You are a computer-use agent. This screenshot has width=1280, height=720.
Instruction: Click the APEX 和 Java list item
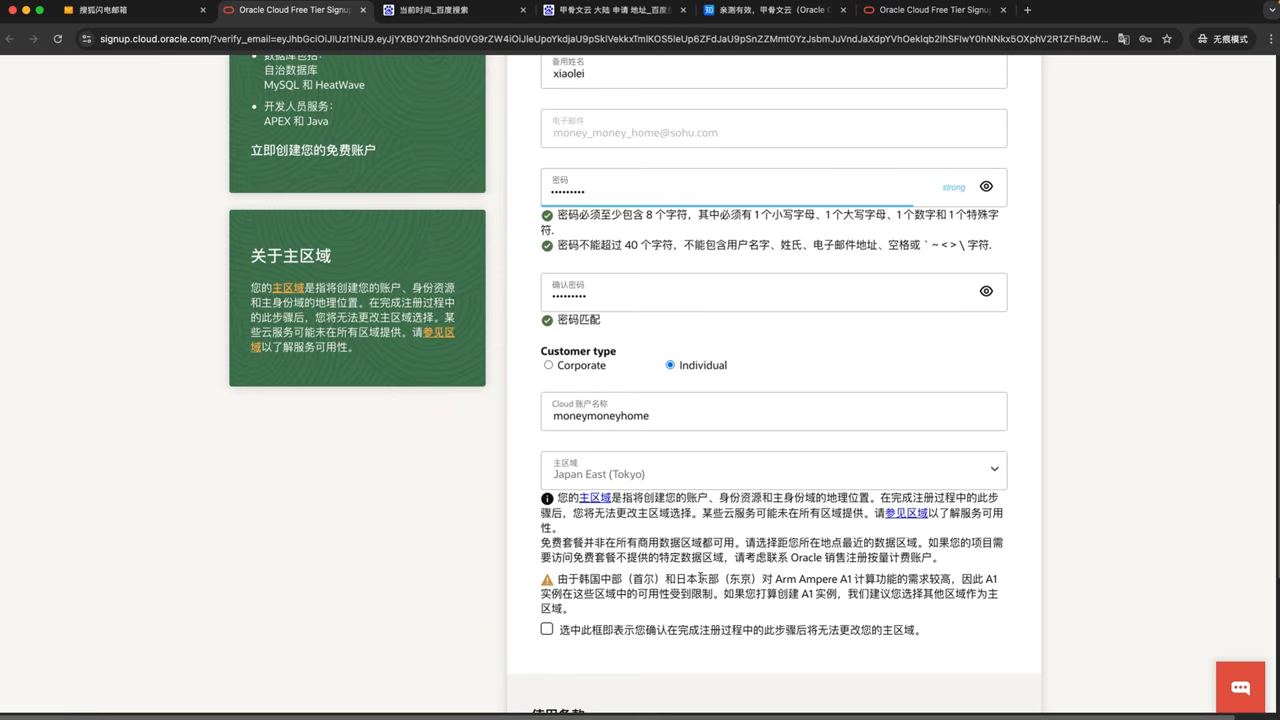tap(296, 121)
